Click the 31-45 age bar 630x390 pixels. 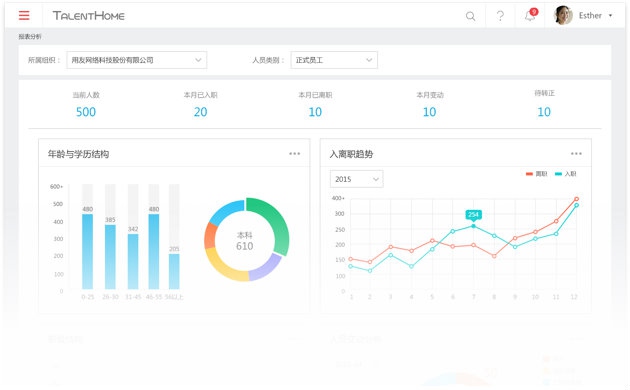pos(133,261)
